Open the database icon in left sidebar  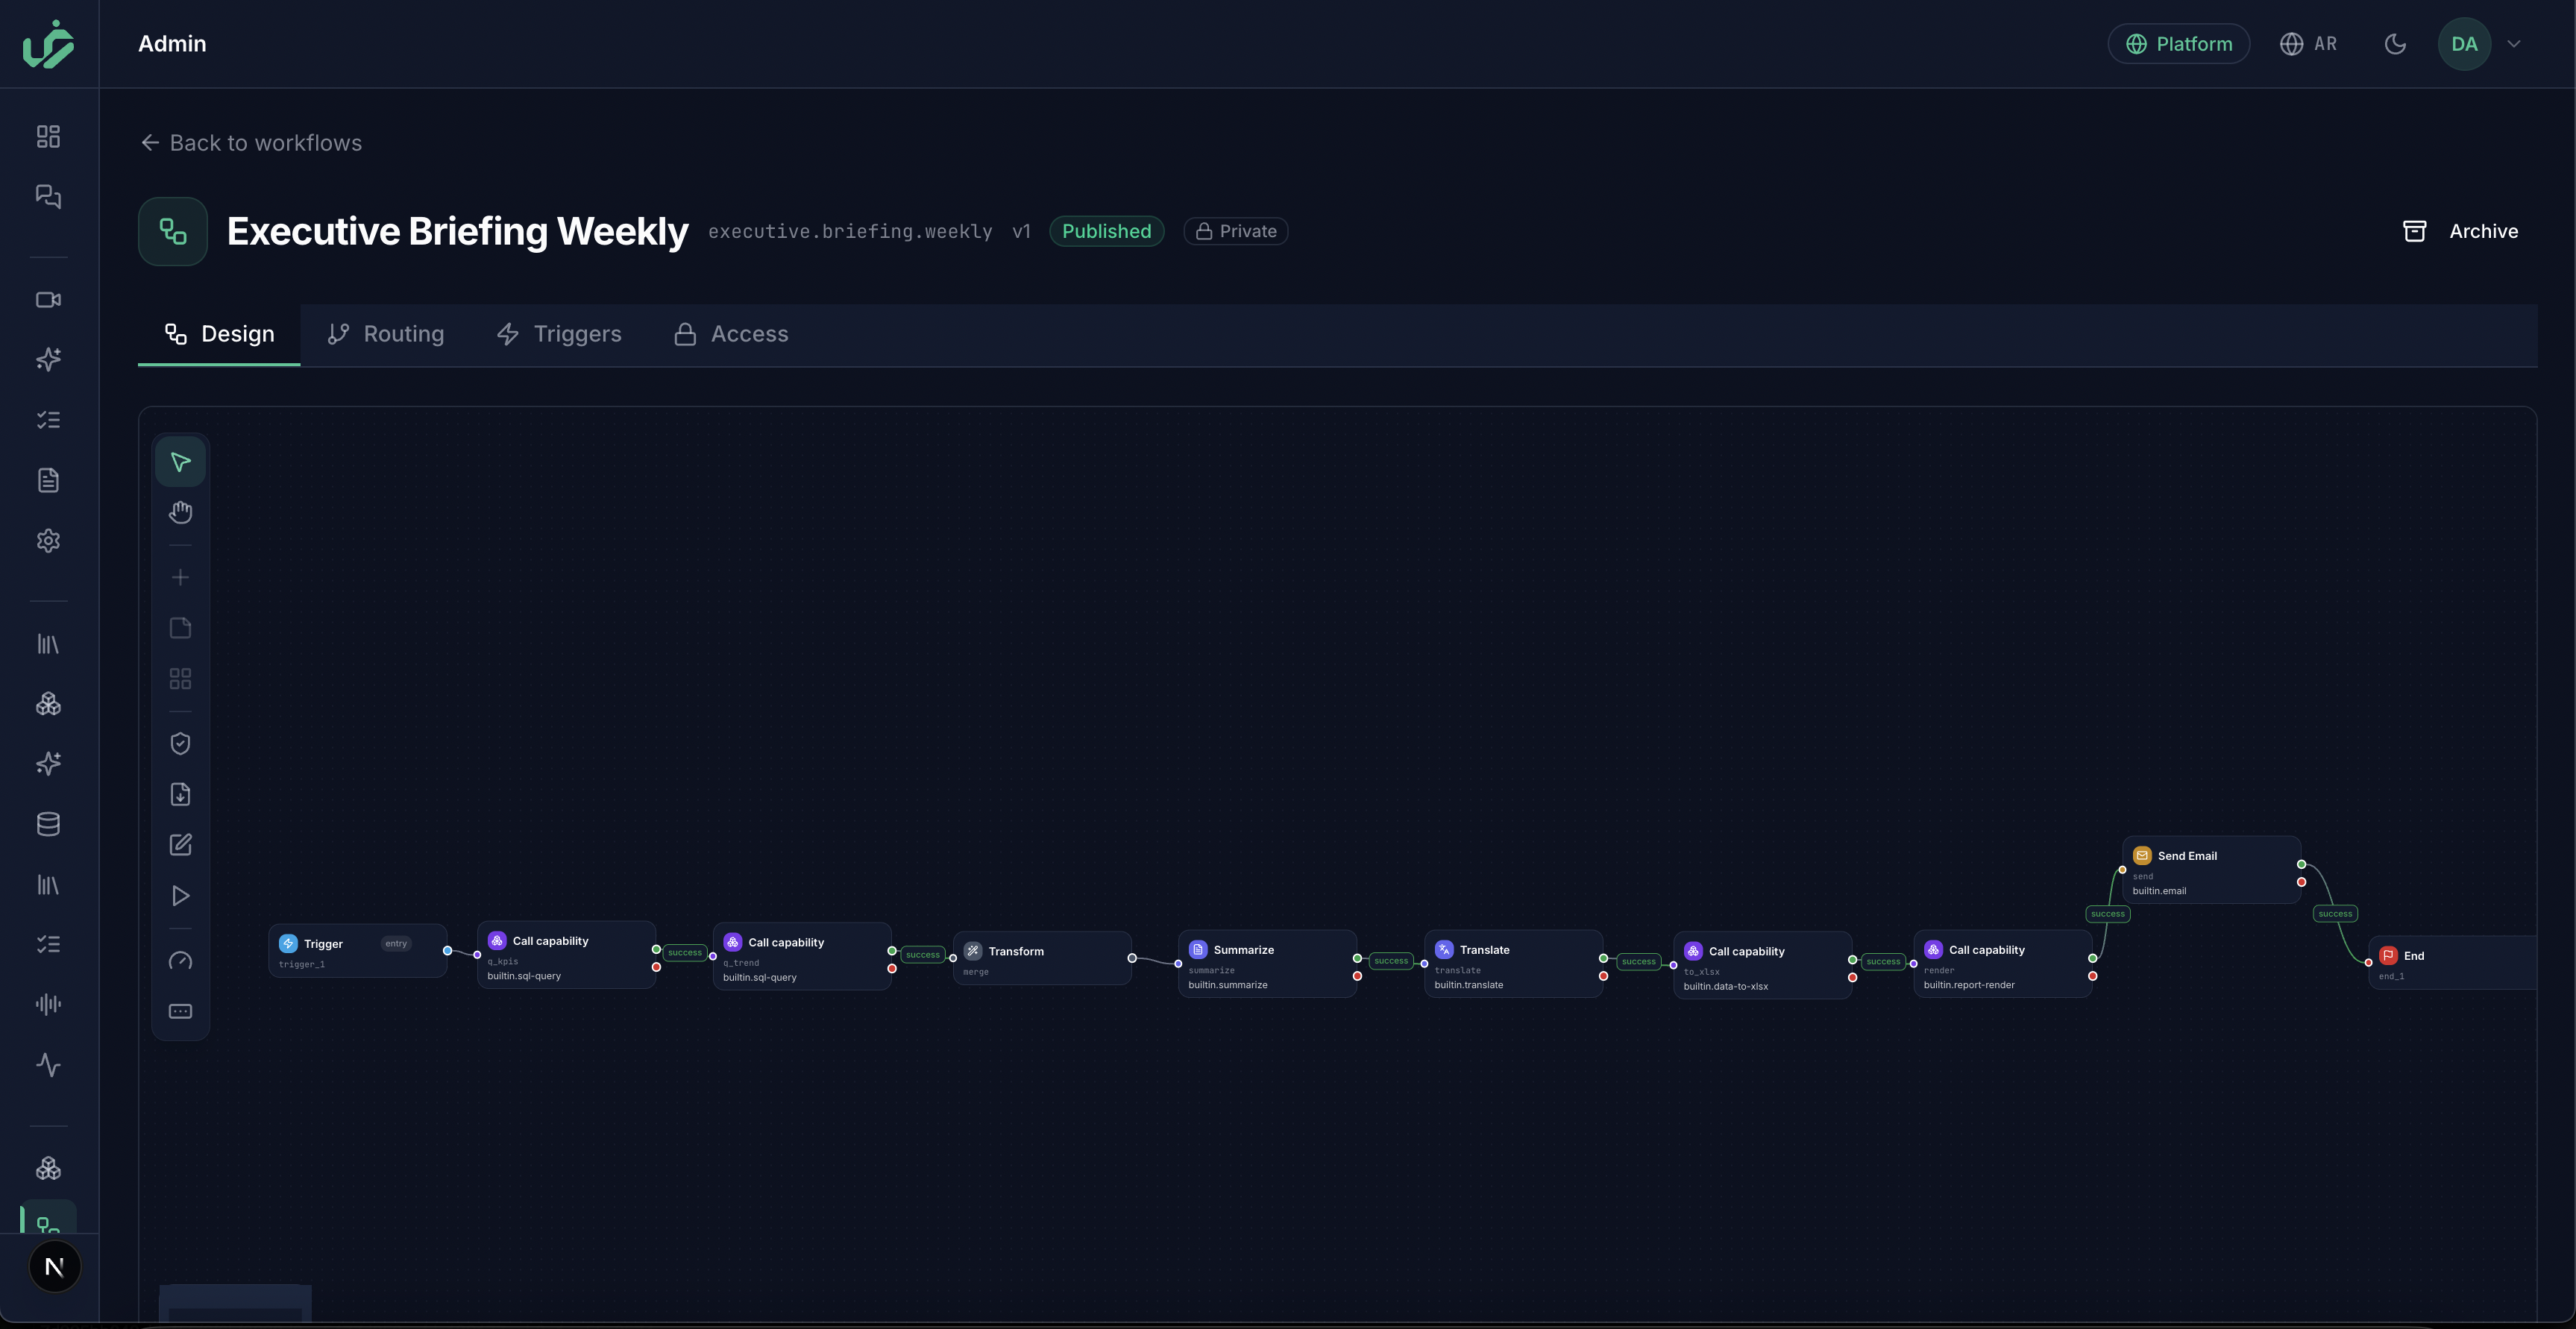coord(48,825)
